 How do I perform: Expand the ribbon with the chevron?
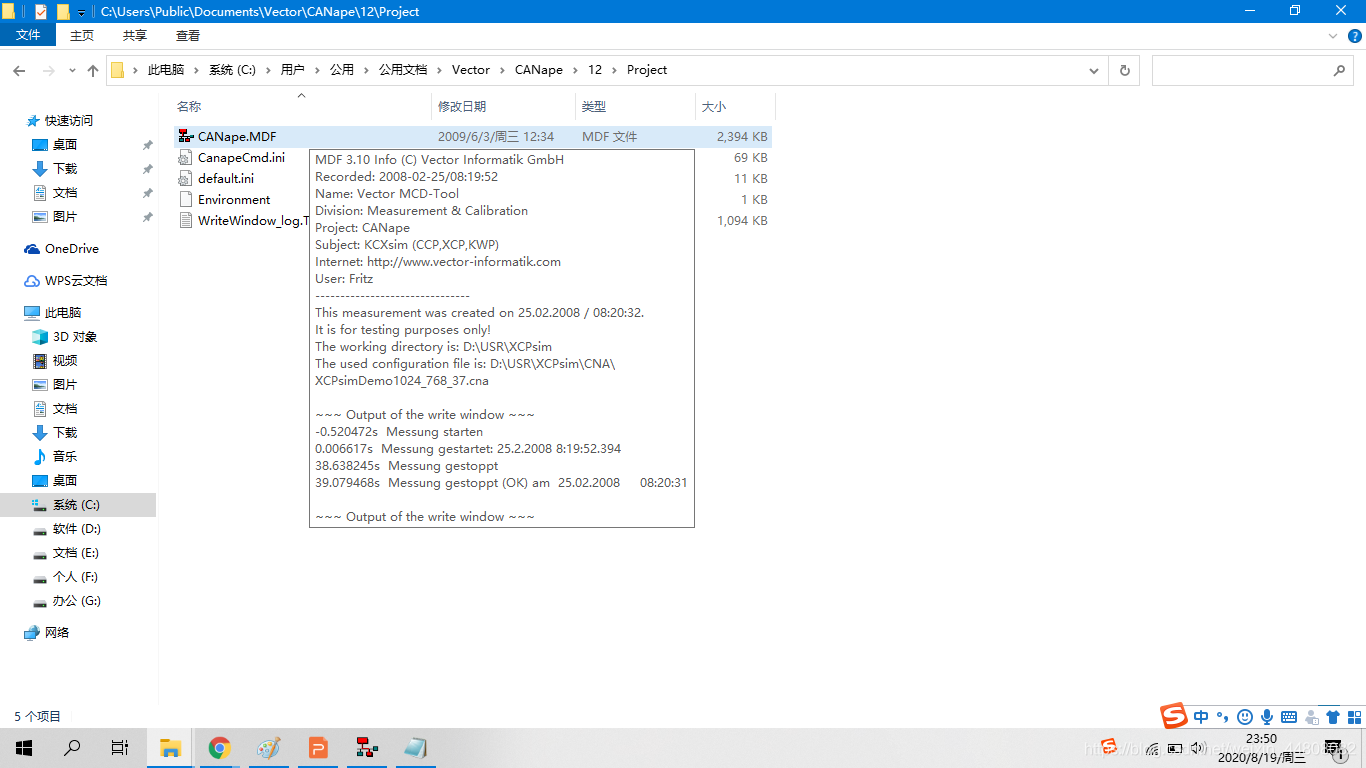(1333, 35)
